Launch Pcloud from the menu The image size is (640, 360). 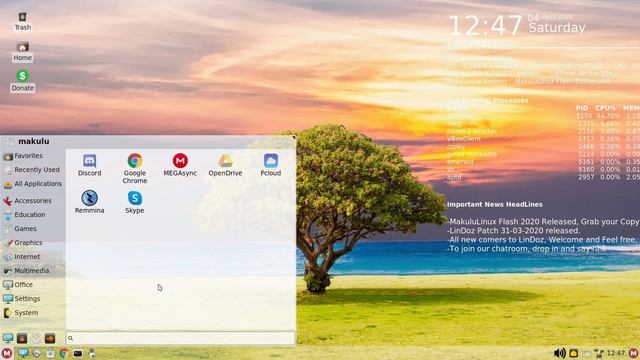[x=271, y=165]
